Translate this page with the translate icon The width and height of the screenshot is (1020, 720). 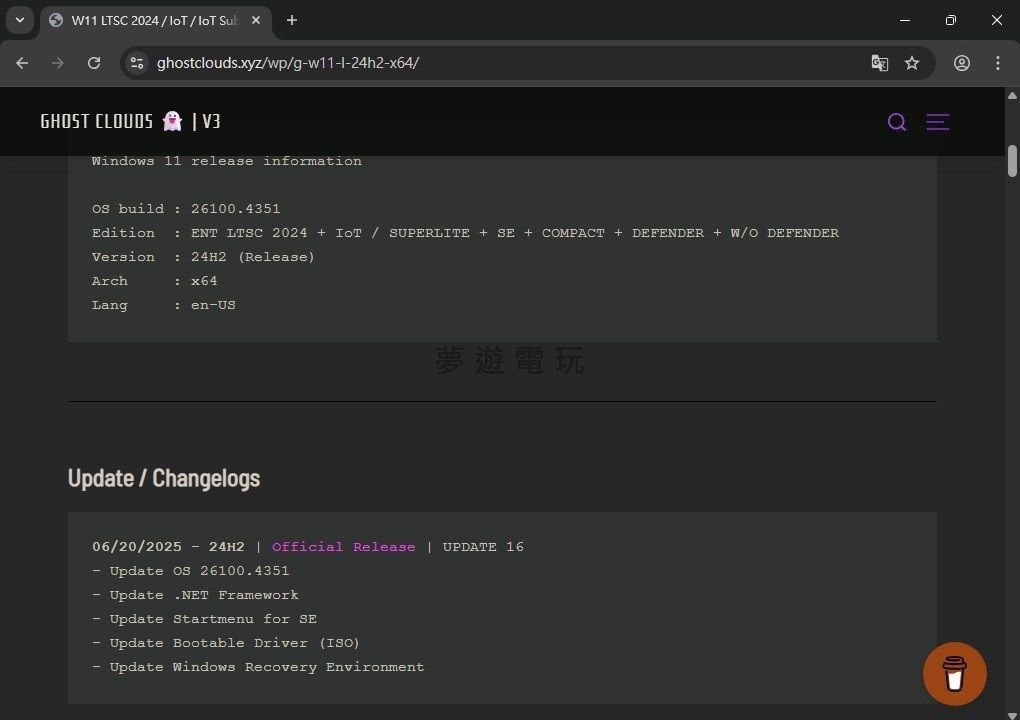879,63
